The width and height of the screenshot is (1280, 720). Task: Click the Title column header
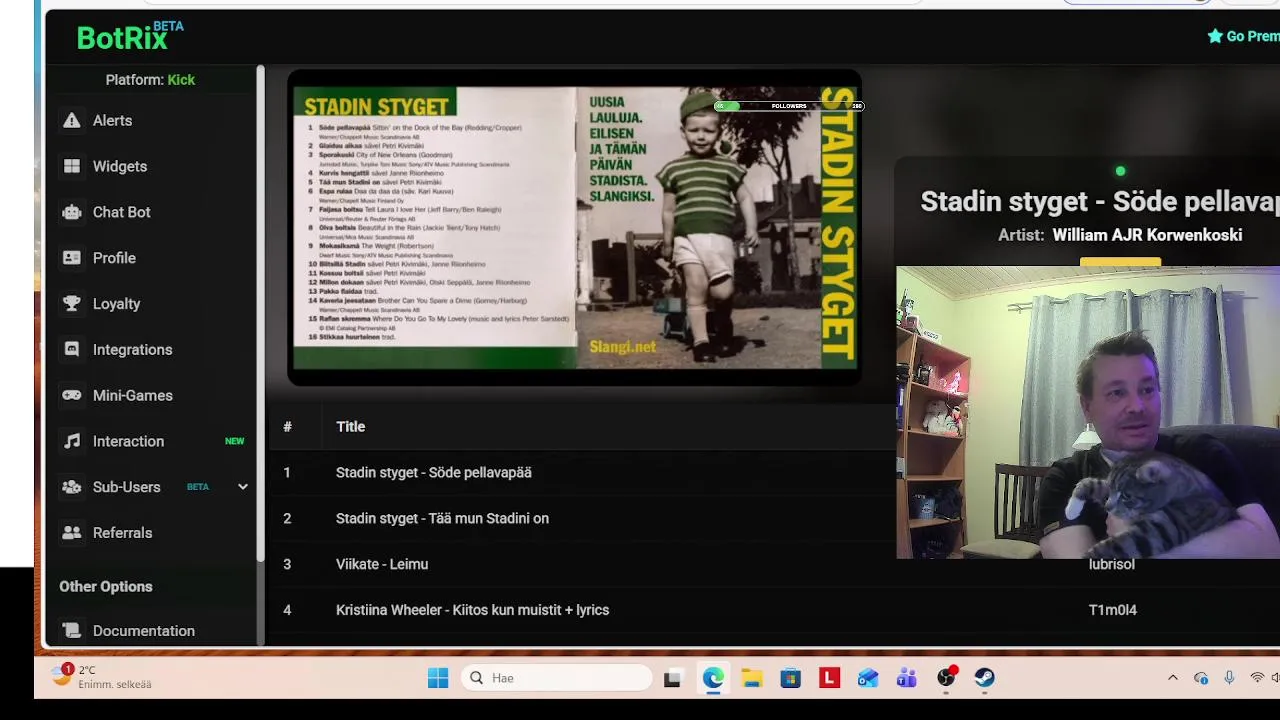click(x=350, y=427)
